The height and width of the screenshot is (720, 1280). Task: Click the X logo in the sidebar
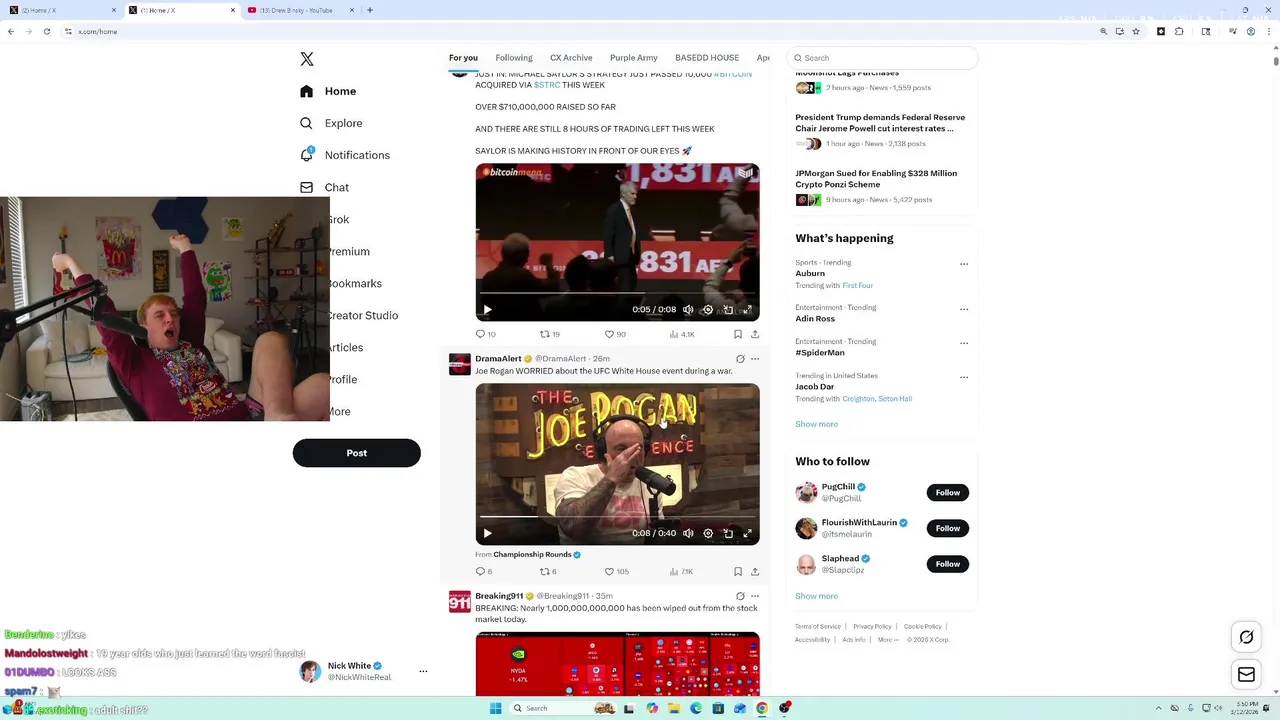307,59
